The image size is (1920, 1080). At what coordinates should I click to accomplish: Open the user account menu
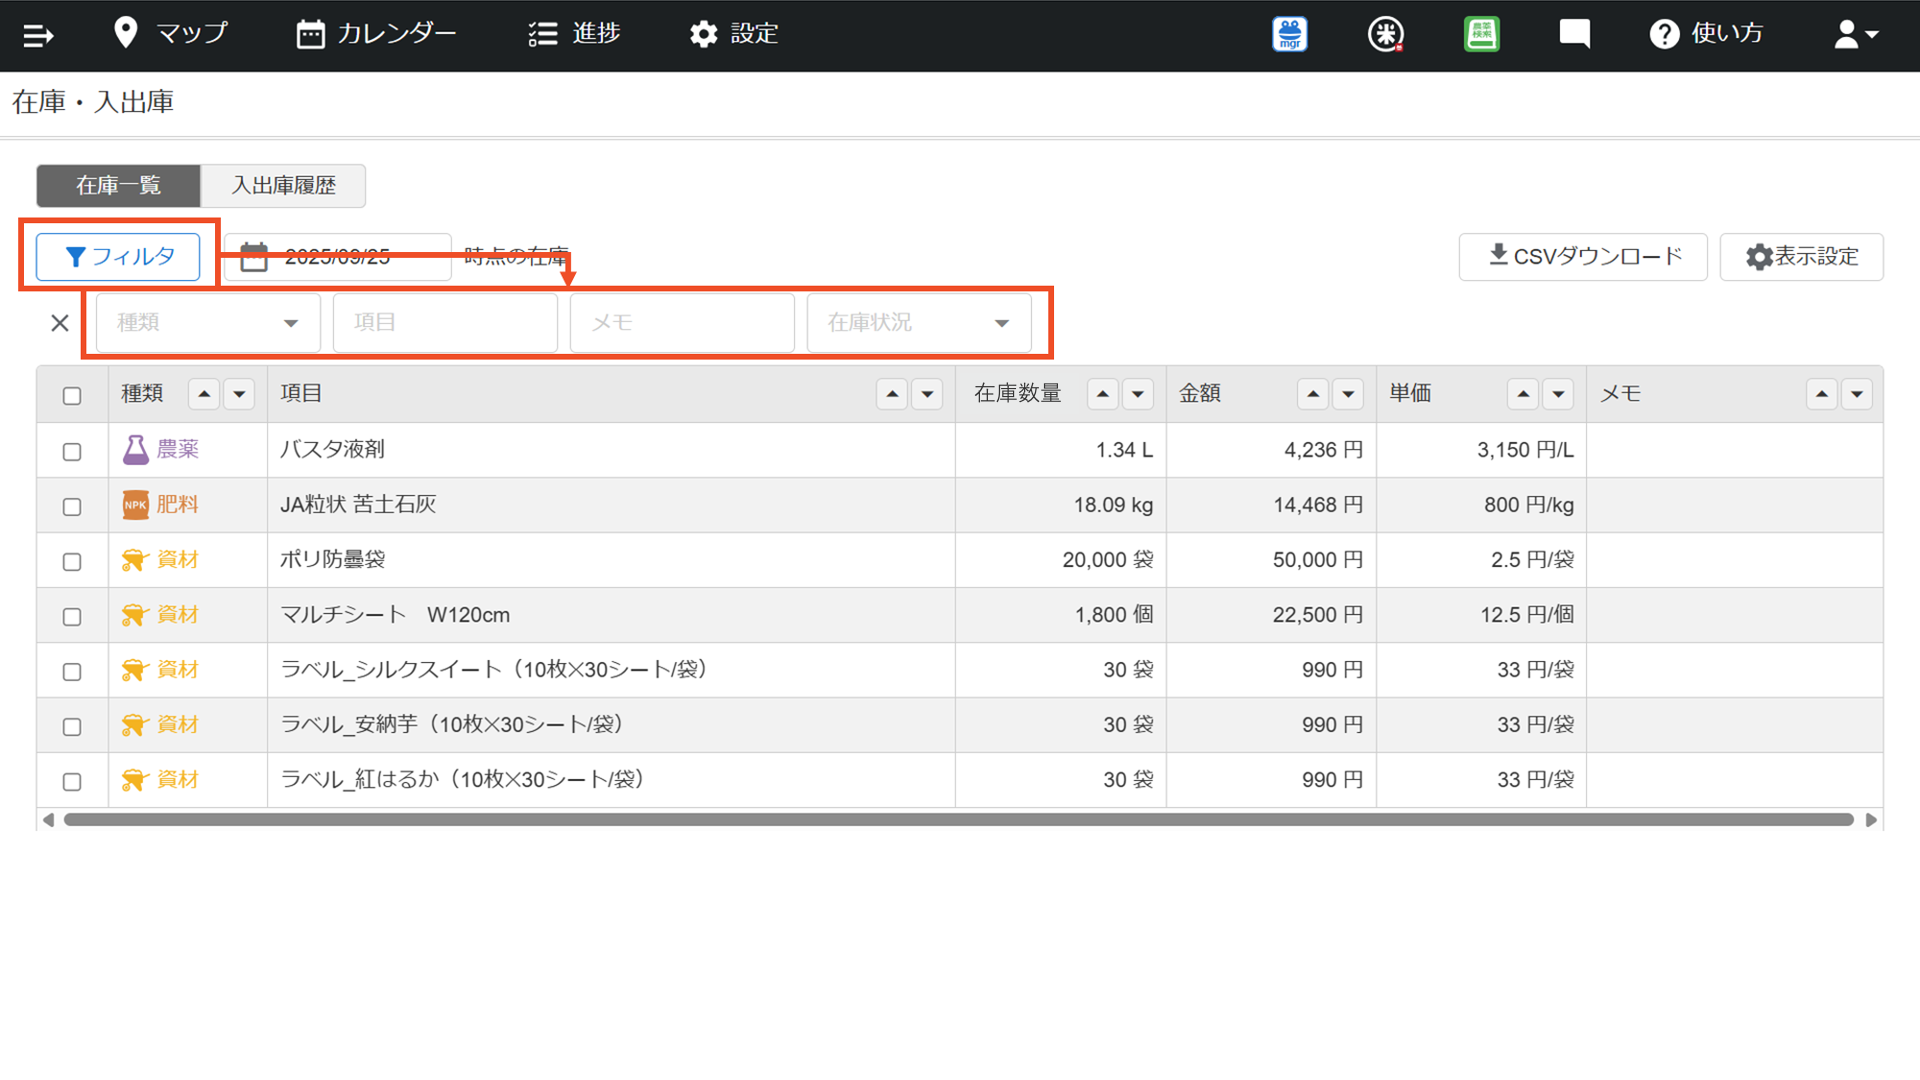click(1856, 34)
